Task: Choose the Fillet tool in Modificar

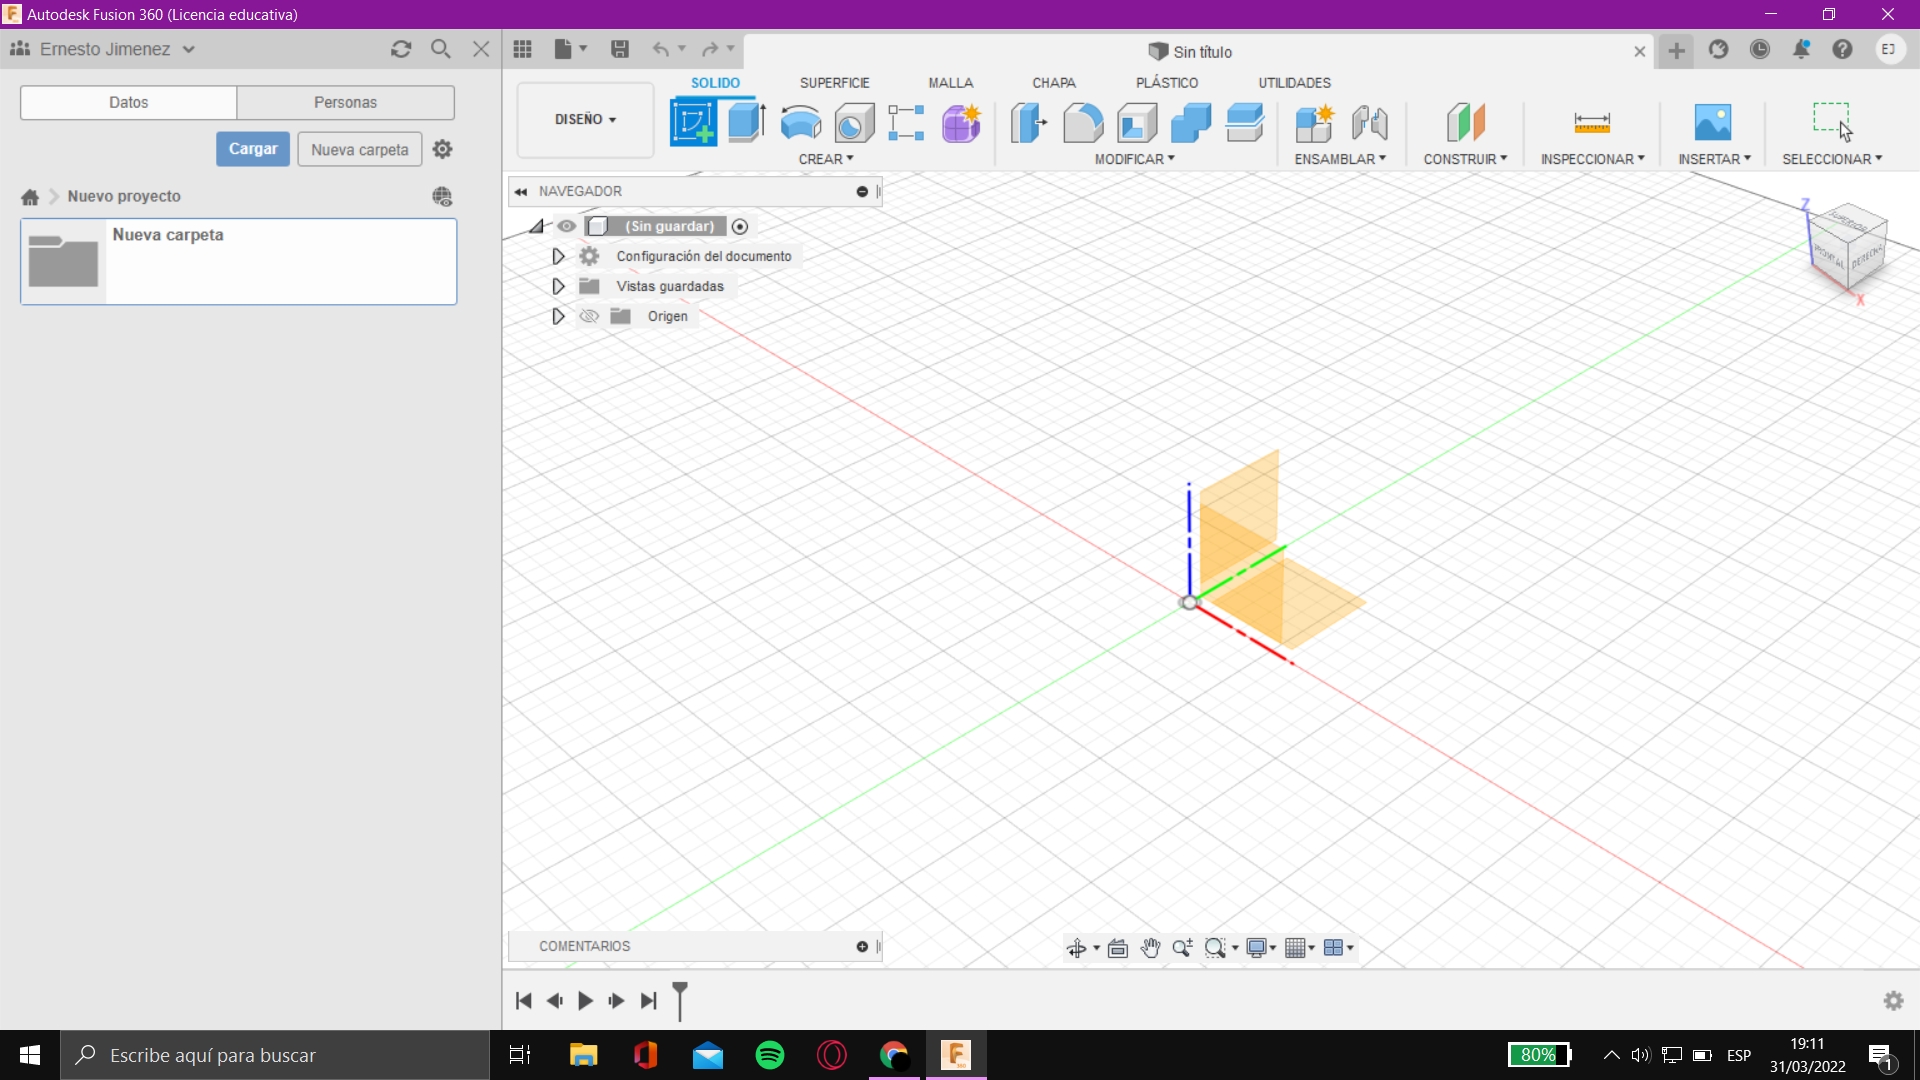Action: [1083, 123]
